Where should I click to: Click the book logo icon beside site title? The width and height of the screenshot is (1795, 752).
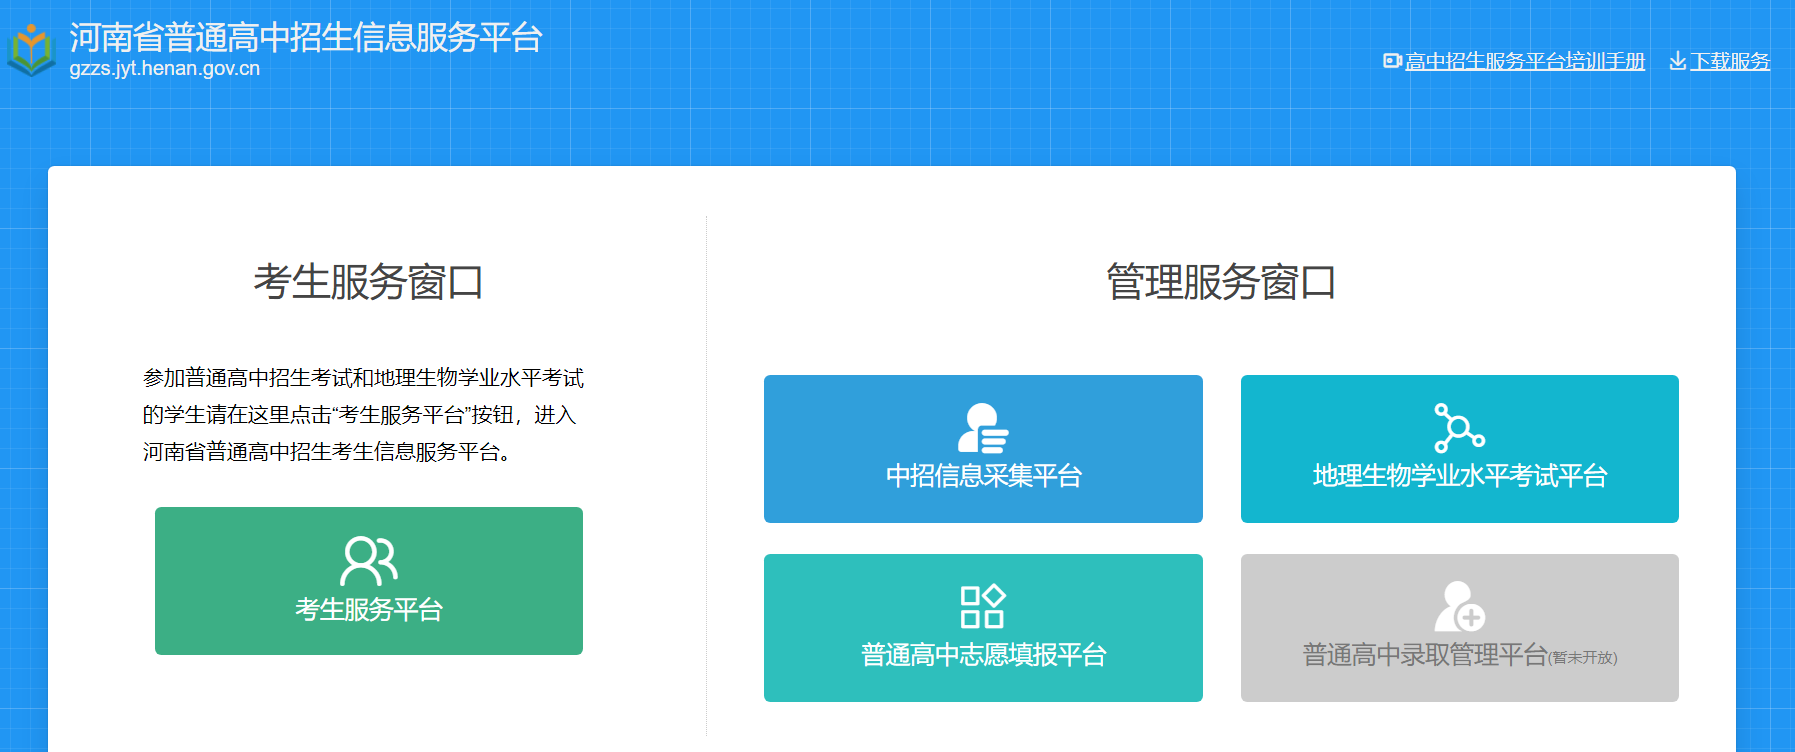click(32, 50)
